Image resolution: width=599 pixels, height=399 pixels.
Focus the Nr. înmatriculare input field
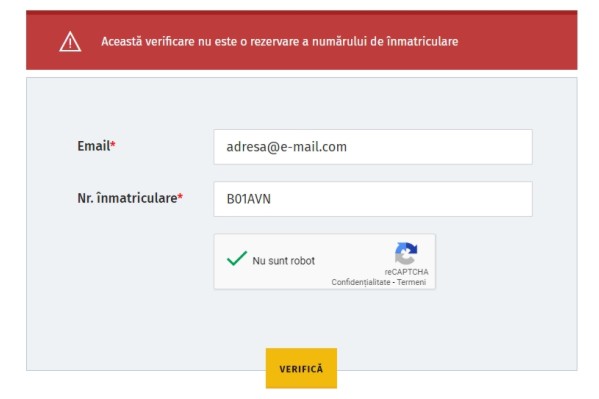click(x=373, y=199)
